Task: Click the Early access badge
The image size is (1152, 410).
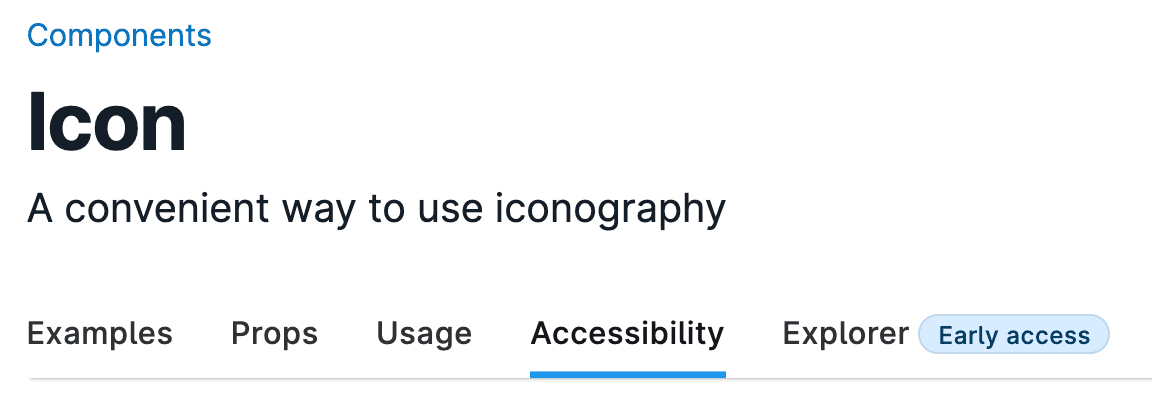Action: click(x=1014, y=335)
